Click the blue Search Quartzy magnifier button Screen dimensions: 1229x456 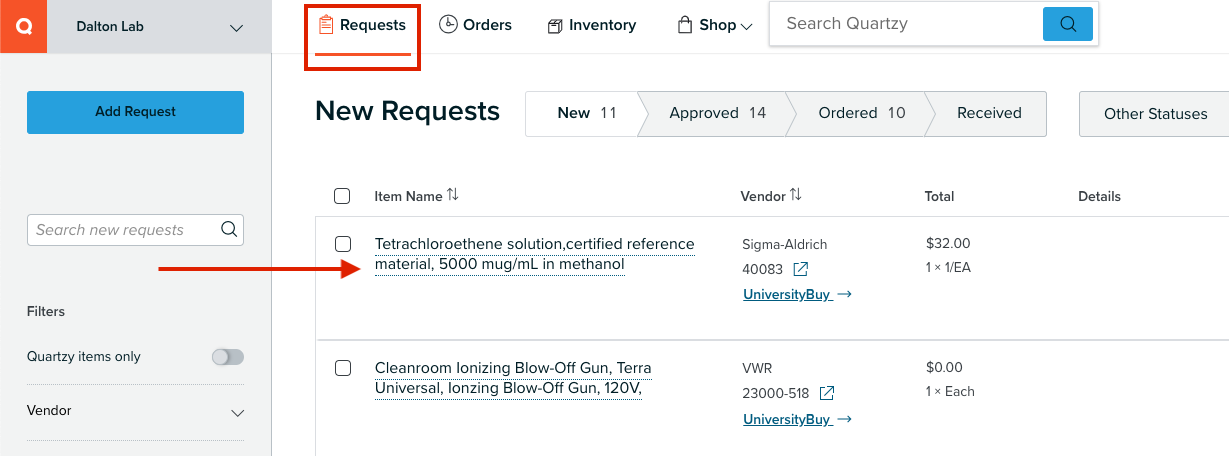(x=1067, y=24)
